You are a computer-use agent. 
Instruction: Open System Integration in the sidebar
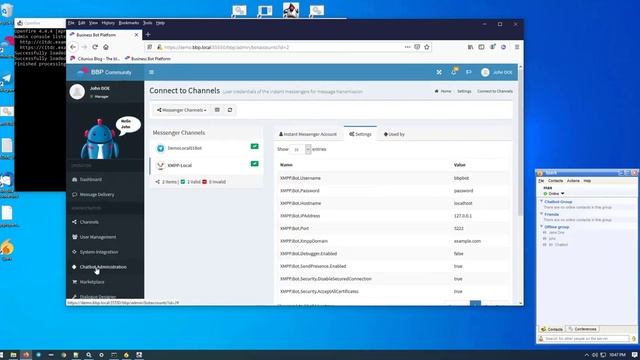[99, 252]
